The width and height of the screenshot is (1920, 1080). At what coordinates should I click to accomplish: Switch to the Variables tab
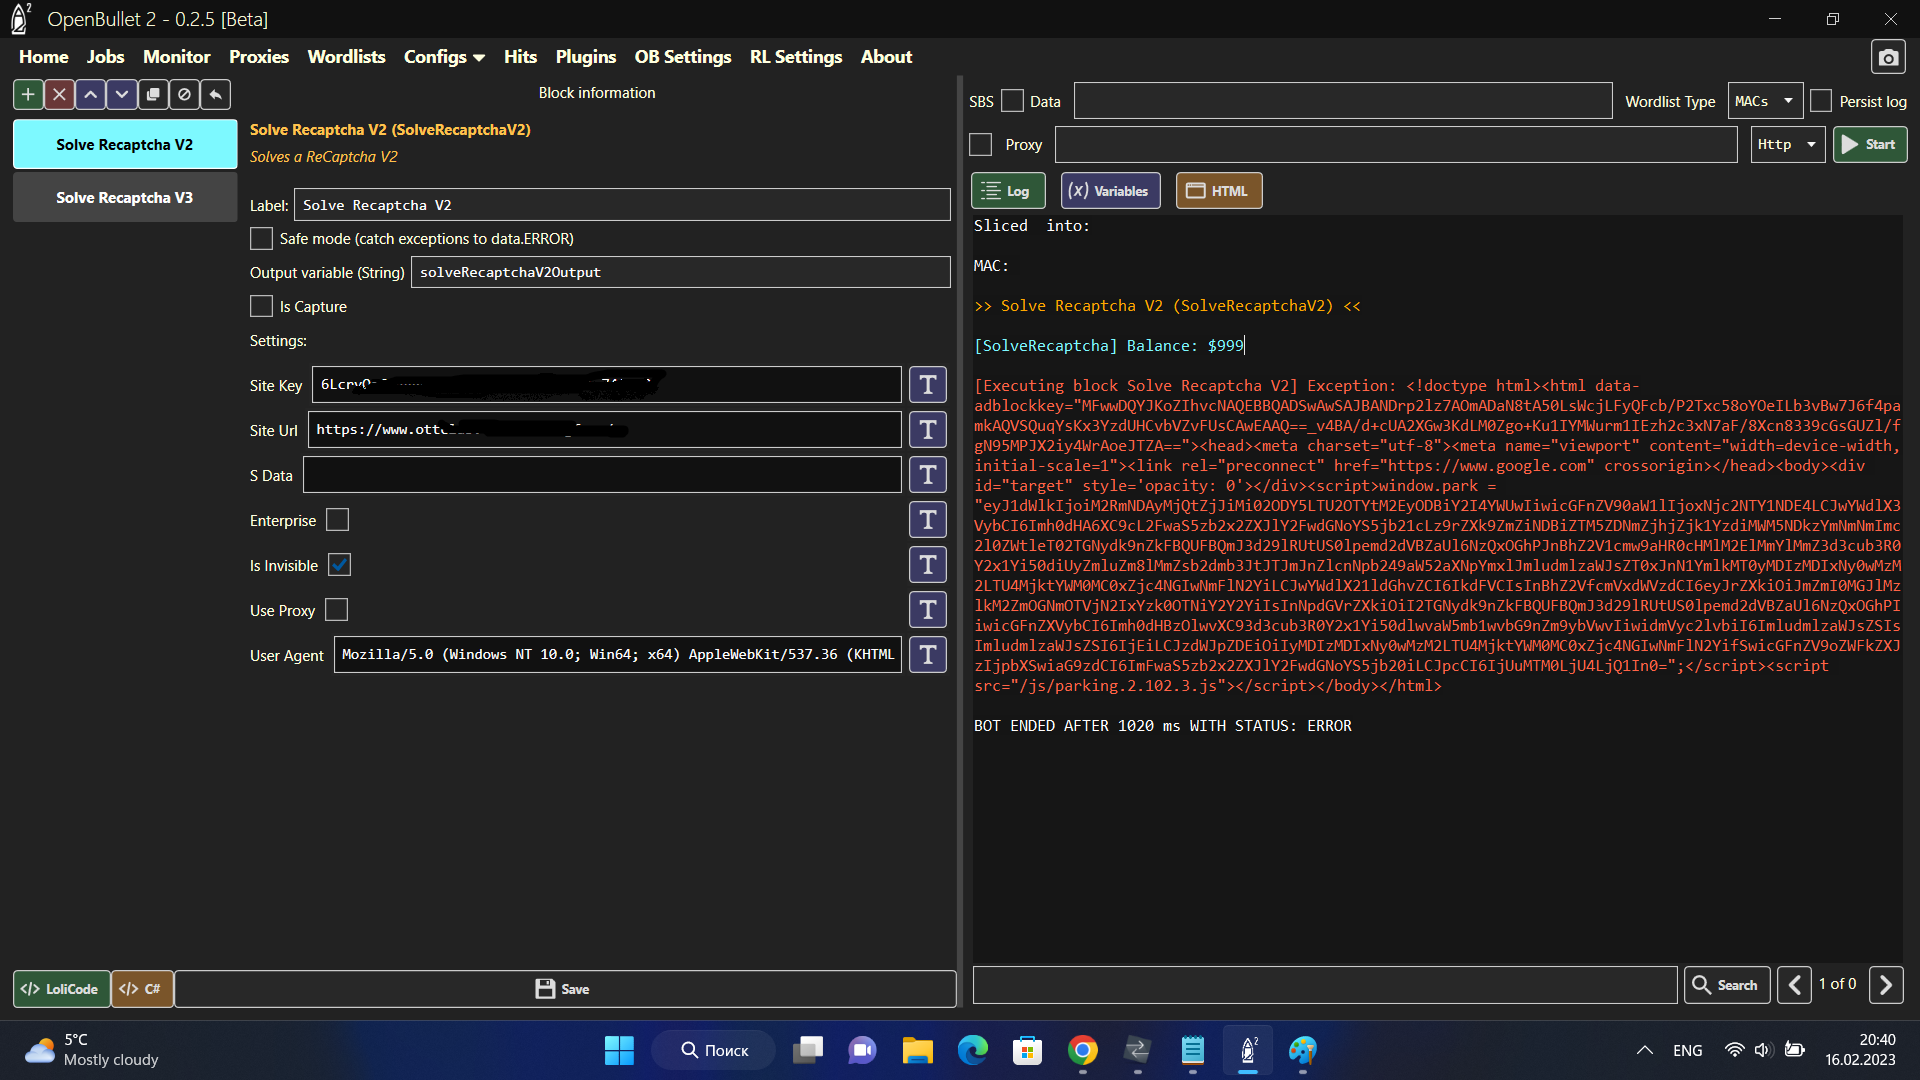pyautogui.click(x=1110, y=191)
